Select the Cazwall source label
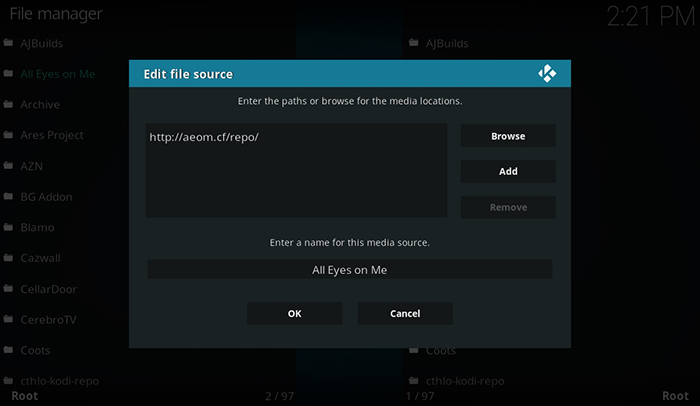Screen dimensions: 700x406 pyautogui.click(x=40, y=258)
